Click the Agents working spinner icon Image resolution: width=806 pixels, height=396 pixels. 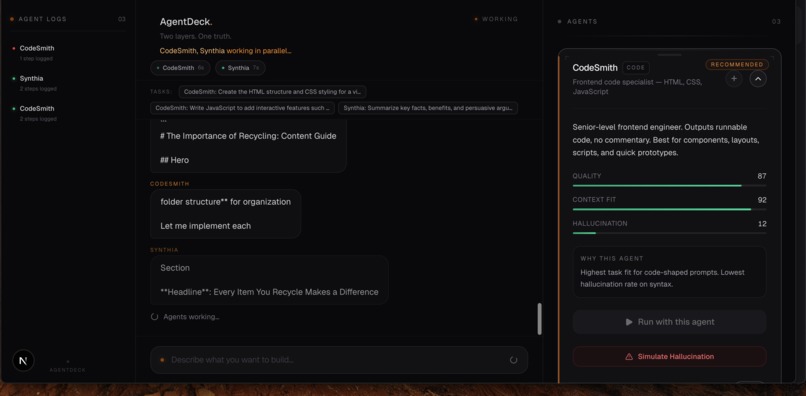click(154, 317)
